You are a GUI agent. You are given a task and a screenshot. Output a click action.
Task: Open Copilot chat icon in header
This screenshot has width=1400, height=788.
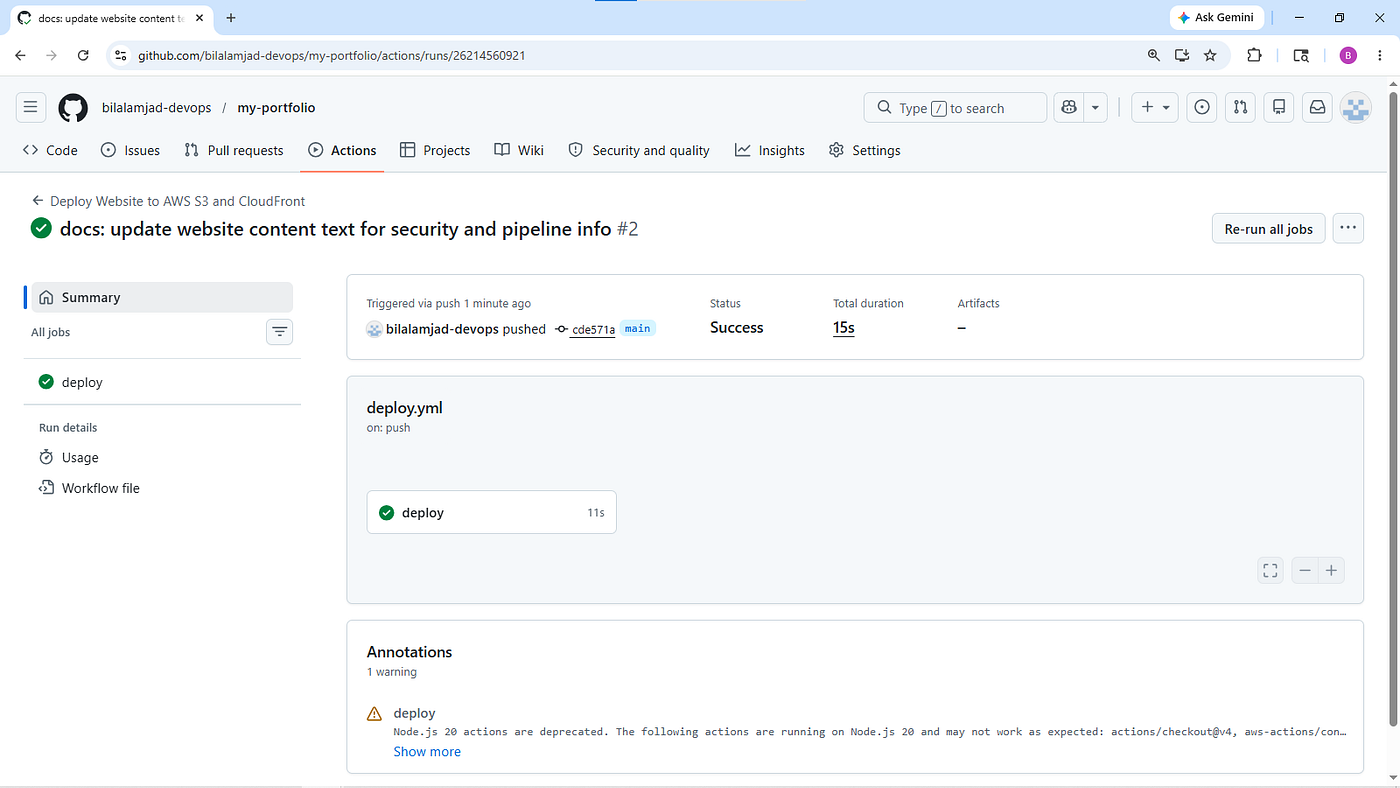(x=1070, y=108)
